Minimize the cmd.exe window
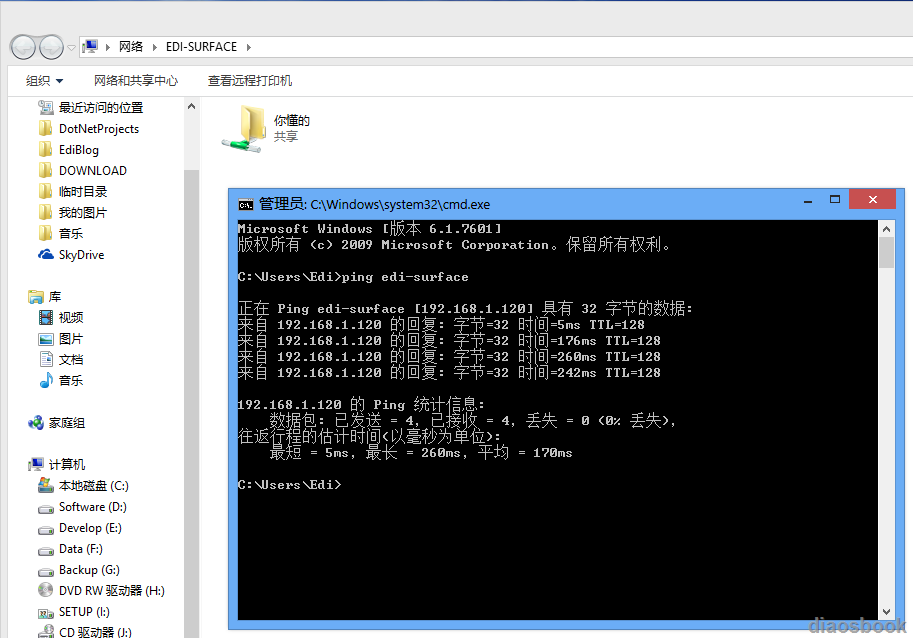Screen dimensions: 913x638 (808, 200)
